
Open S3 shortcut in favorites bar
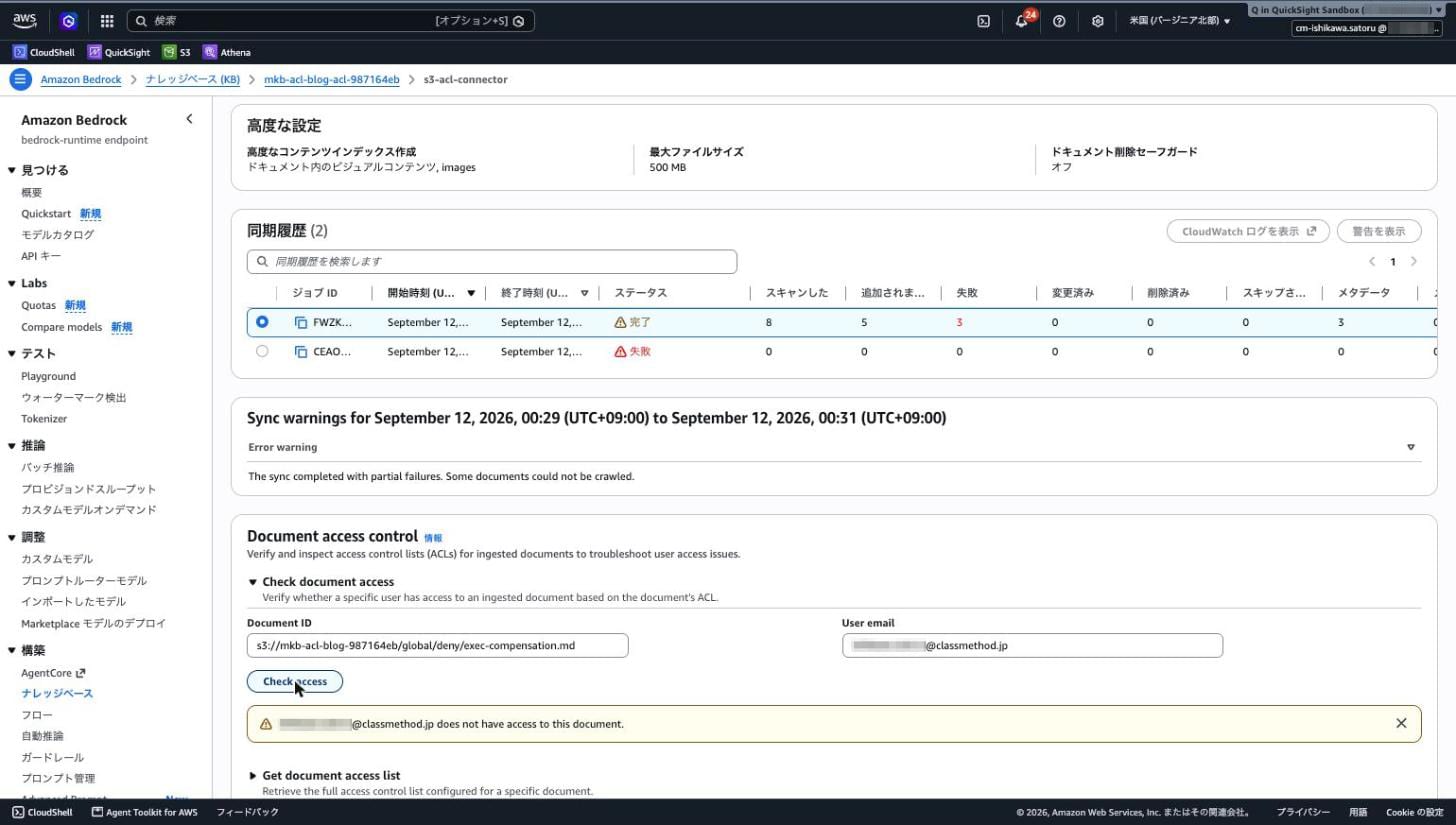tap(176, 52)
